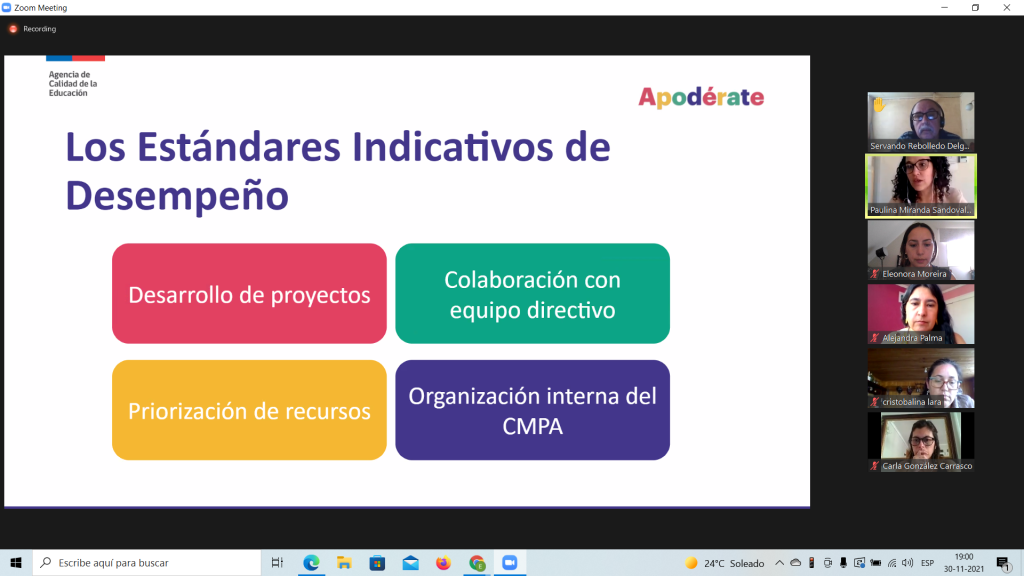Click the red Recording indicator icon
The width and height of the screenshot is (1024, 576).
[13, 29]
